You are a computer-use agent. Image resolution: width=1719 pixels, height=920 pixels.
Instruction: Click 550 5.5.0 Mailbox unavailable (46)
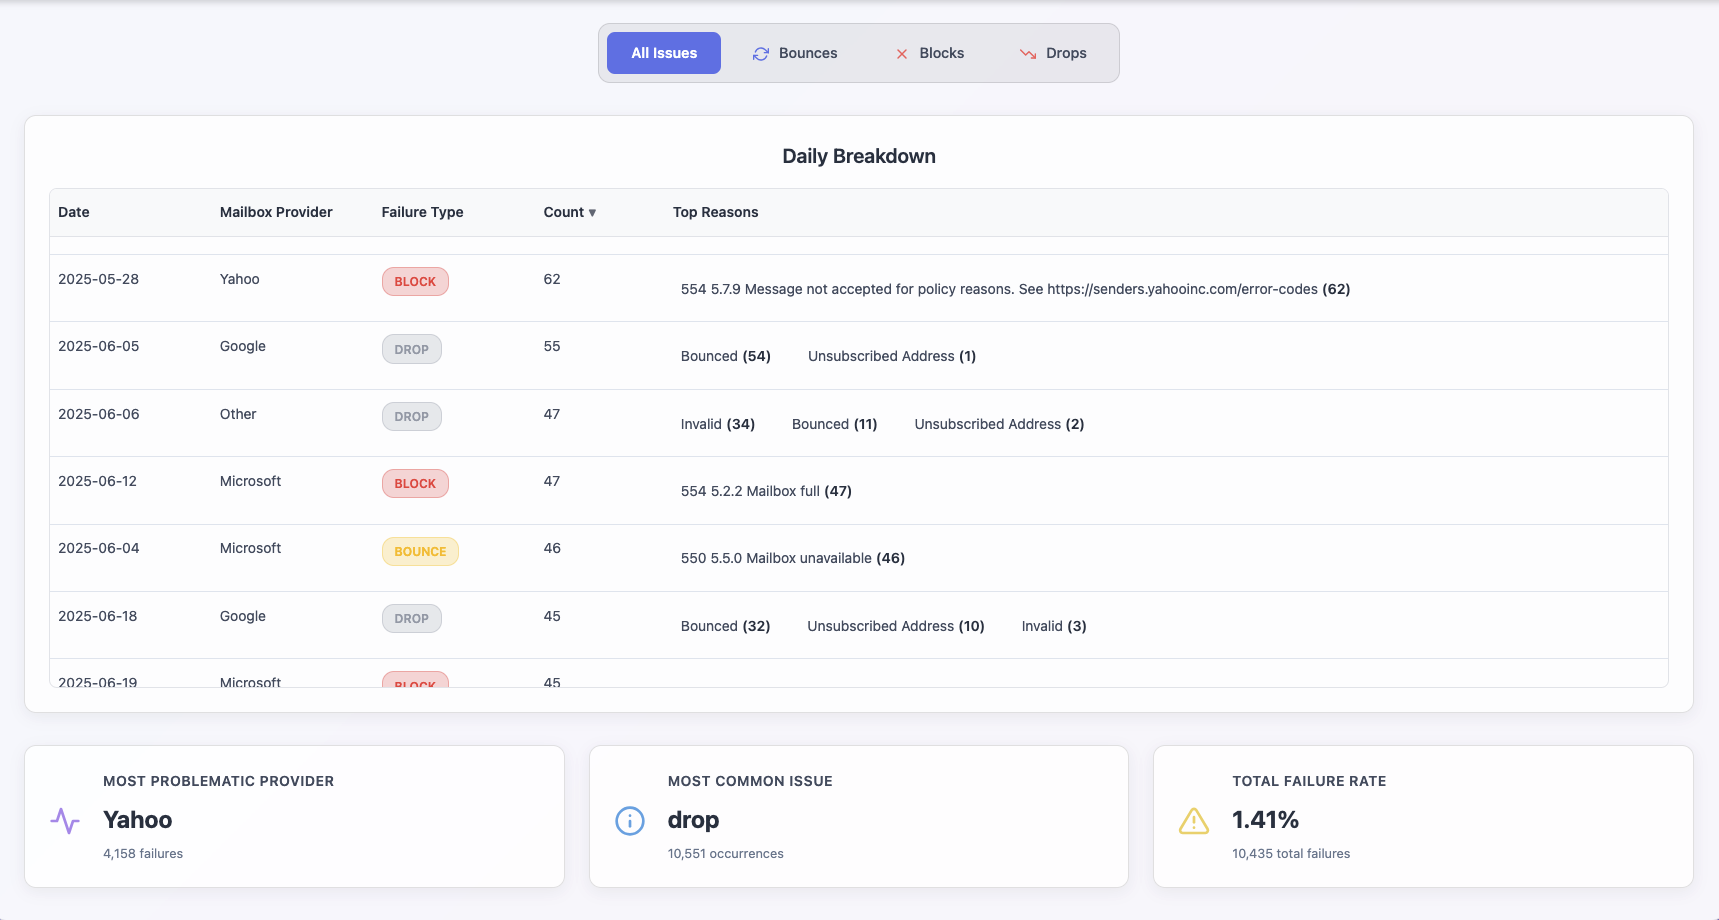793,558
